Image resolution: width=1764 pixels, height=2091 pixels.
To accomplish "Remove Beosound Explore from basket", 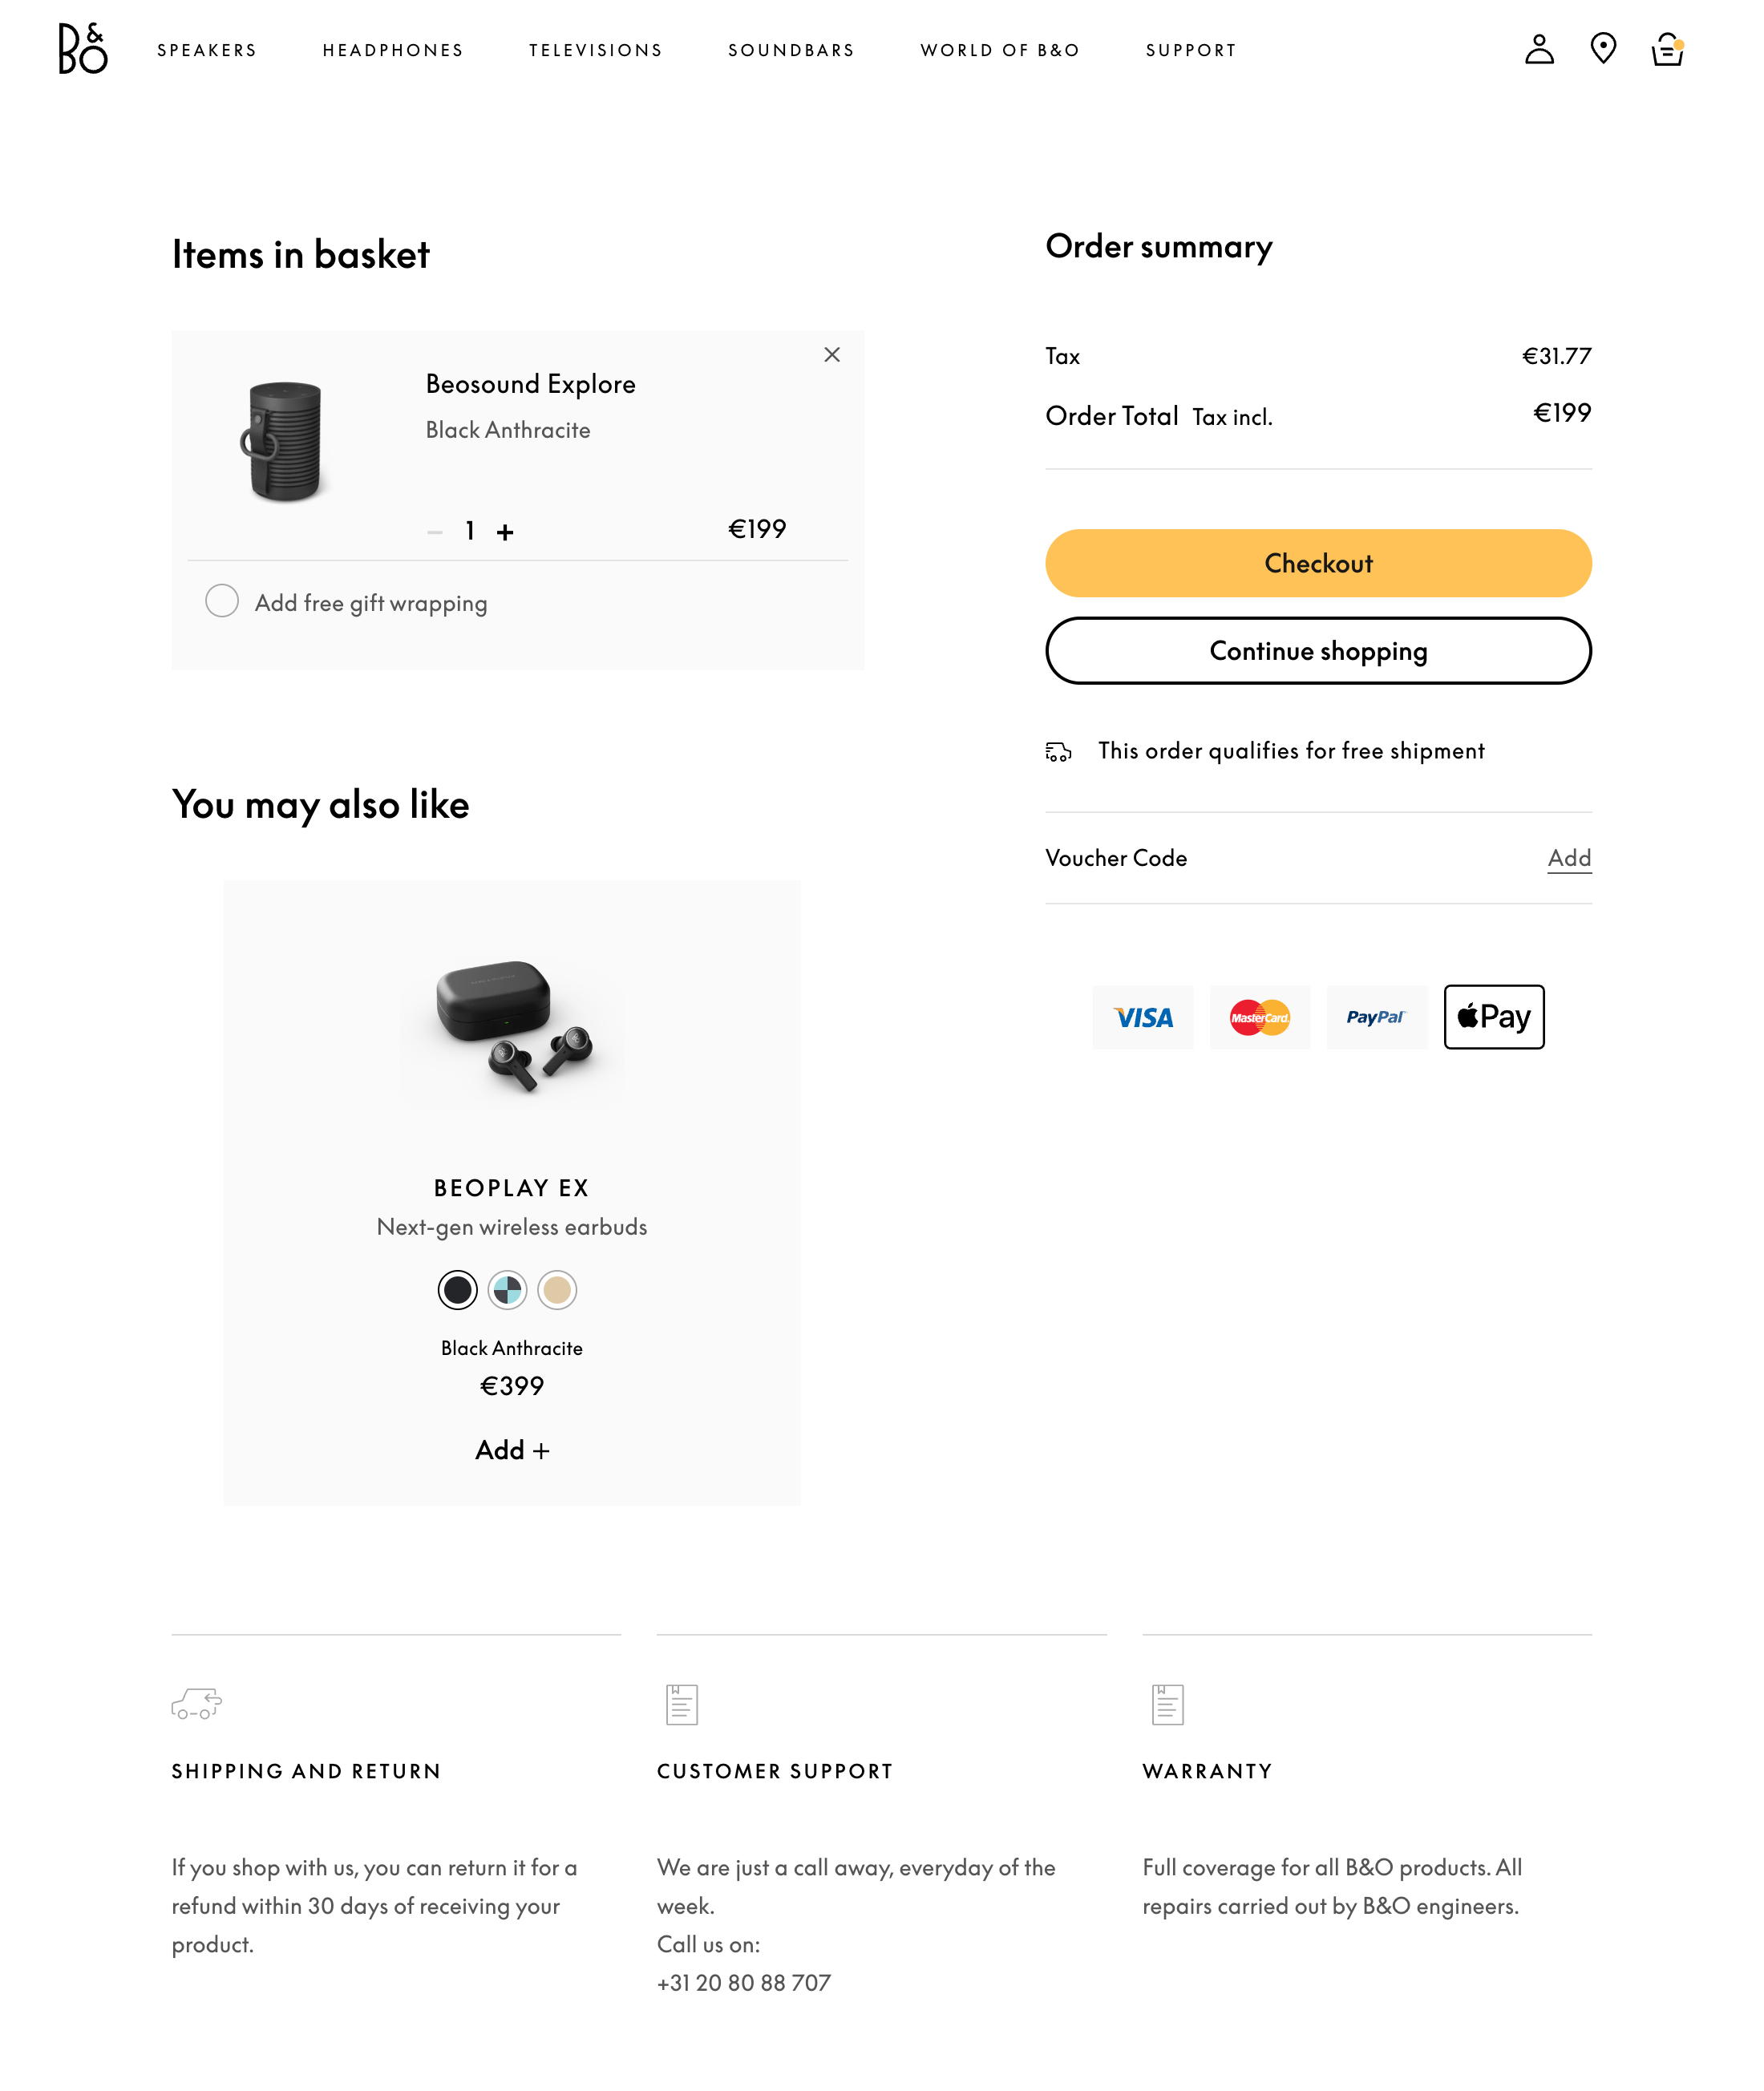I will click(x=831, y=354).
